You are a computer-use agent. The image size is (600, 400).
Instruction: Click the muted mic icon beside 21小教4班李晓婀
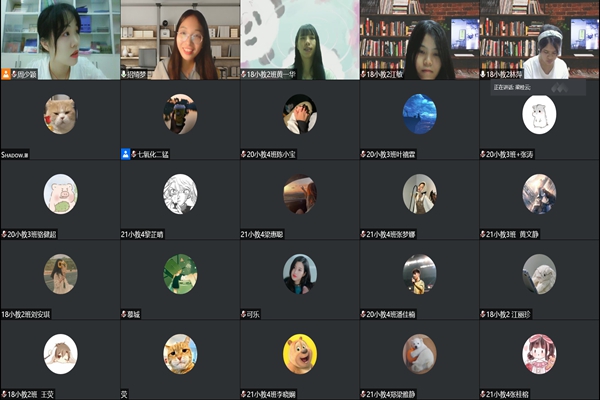(243, 394)
